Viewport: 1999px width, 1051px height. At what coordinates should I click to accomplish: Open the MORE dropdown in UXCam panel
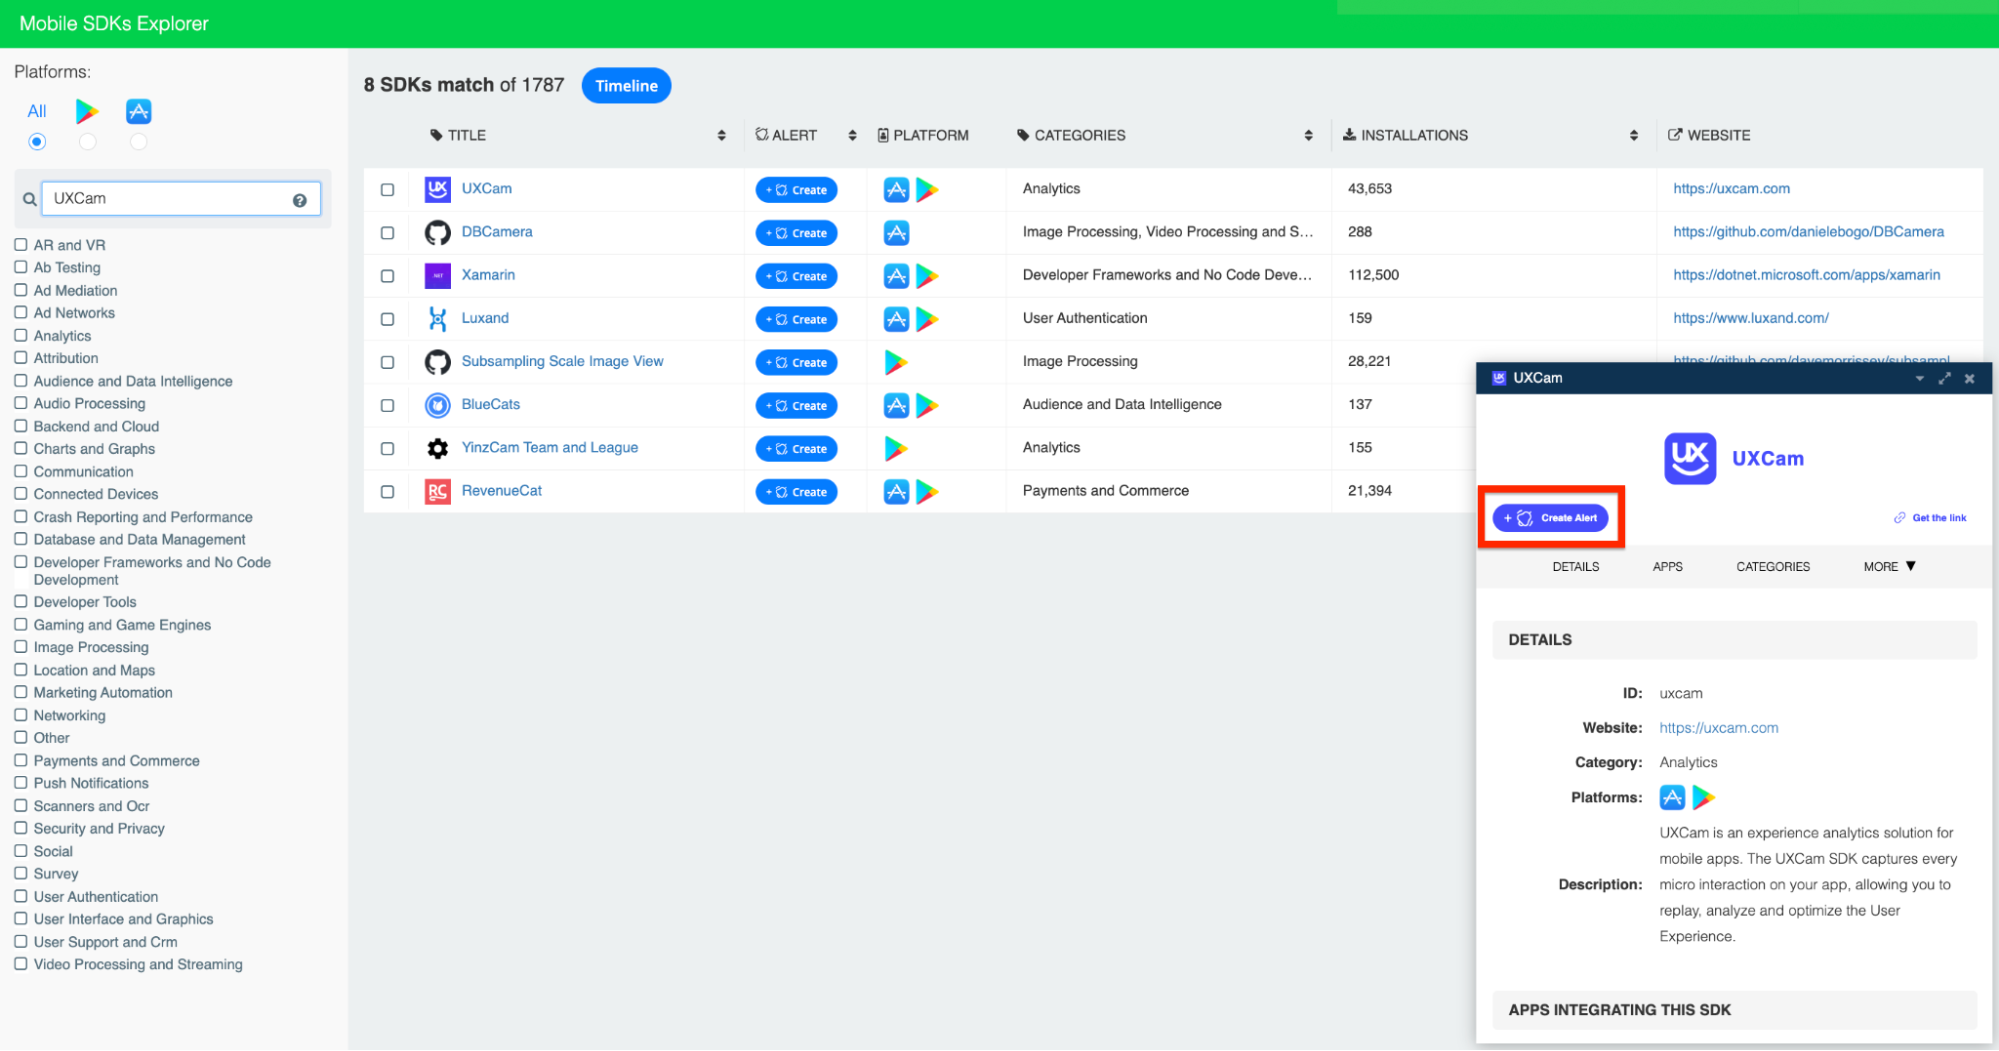coord(1889,566)
